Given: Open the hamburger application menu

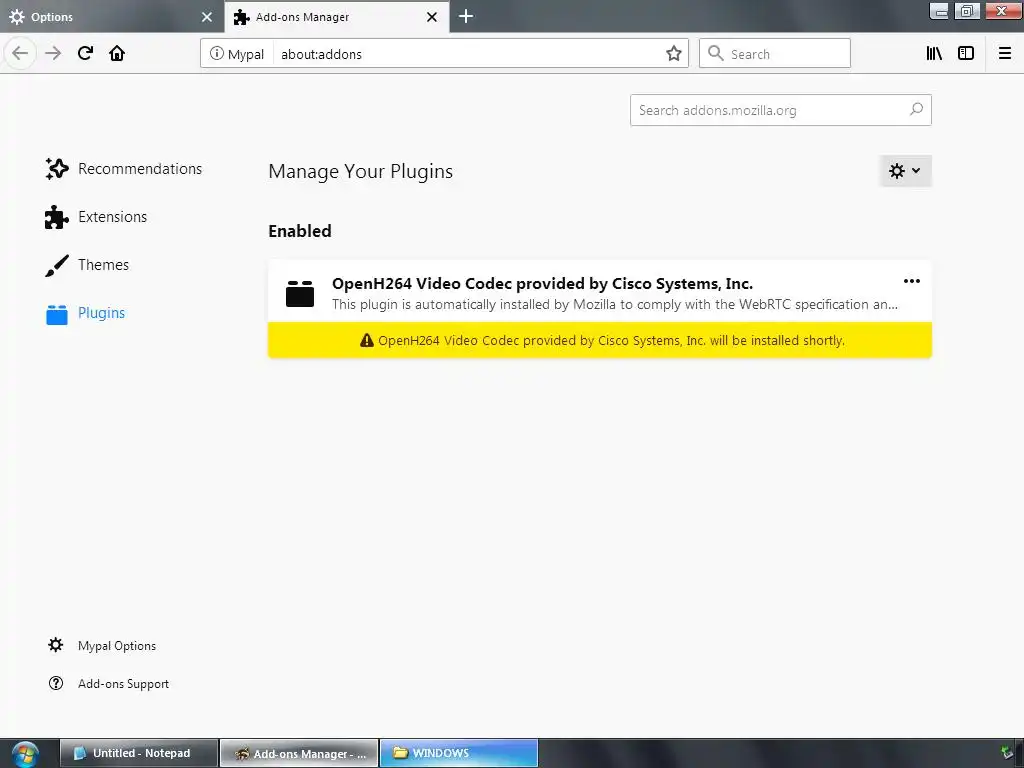Looking at the screenshot, I should pyautogui.click(x=1005, y=54).
